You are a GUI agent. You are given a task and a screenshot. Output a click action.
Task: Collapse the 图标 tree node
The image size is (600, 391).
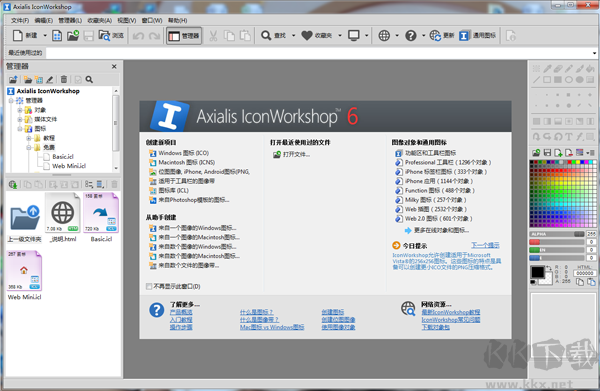point(20,129)
